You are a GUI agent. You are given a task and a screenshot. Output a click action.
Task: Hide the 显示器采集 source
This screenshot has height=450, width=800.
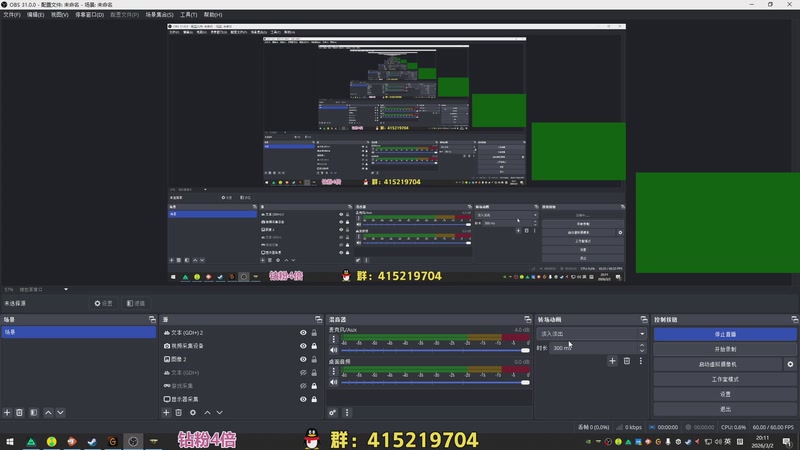tap(303, 399)
